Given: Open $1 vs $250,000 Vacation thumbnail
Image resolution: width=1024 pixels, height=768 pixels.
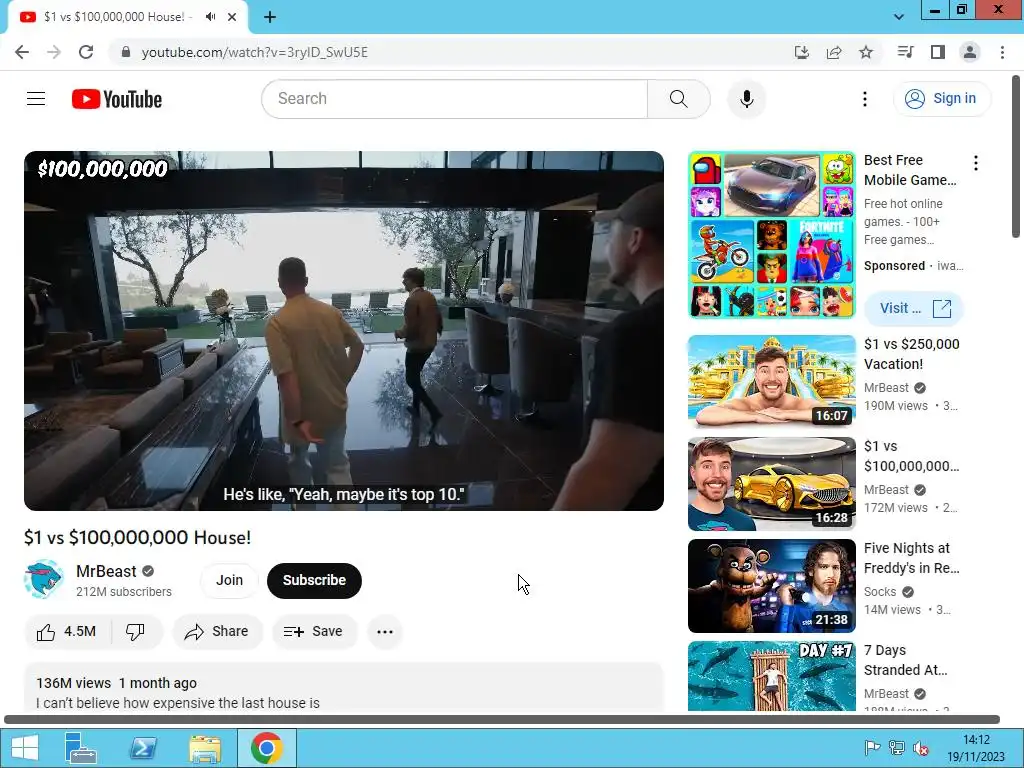Looking at the screenshot, I should point(771,381).
